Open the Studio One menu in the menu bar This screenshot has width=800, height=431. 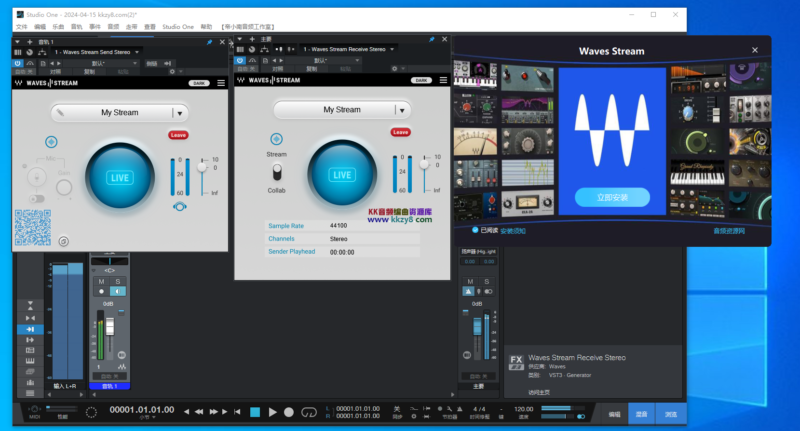tap(178, 27)
